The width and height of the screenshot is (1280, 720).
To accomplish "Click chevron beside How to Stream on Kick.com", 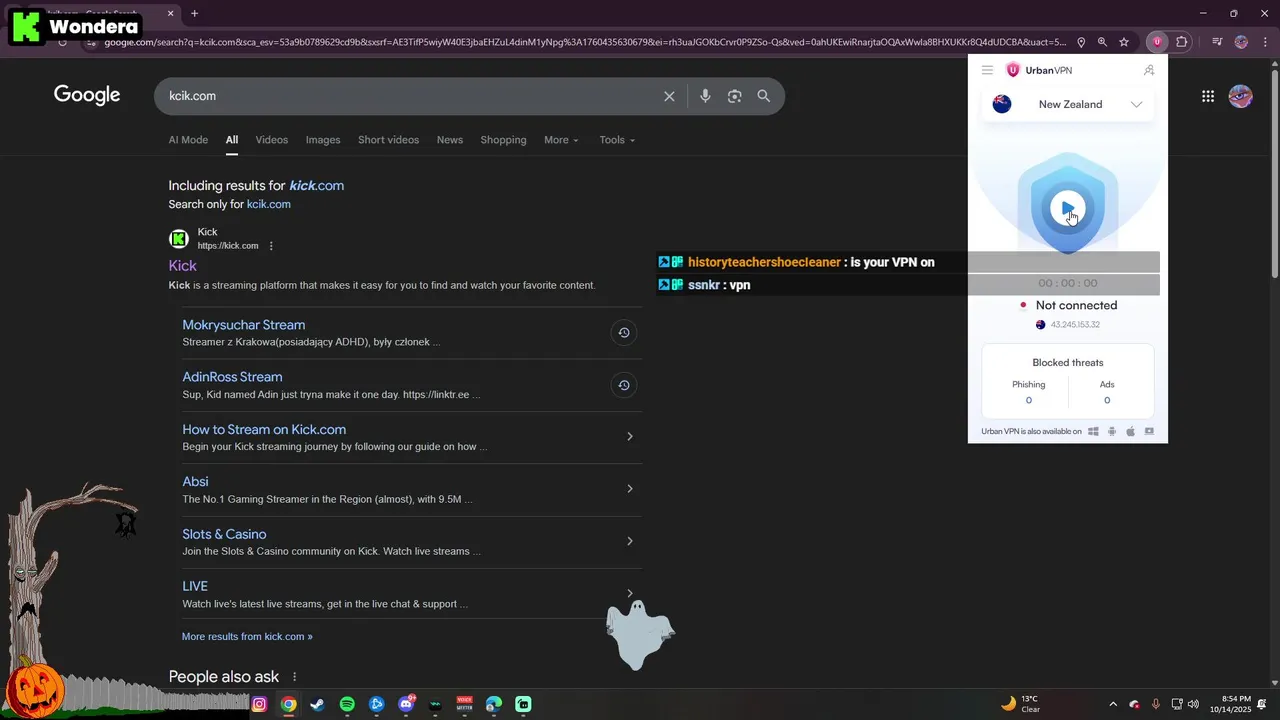I will pos(629,437).
